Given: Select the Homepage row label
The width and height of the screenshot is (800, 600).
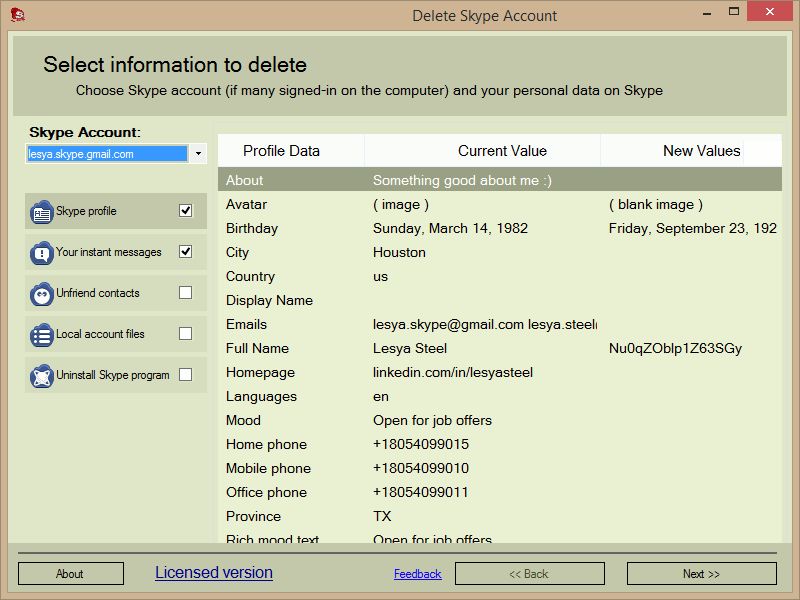Looking at the screenshot, I should pyautogui.click(x=260, y=372).
